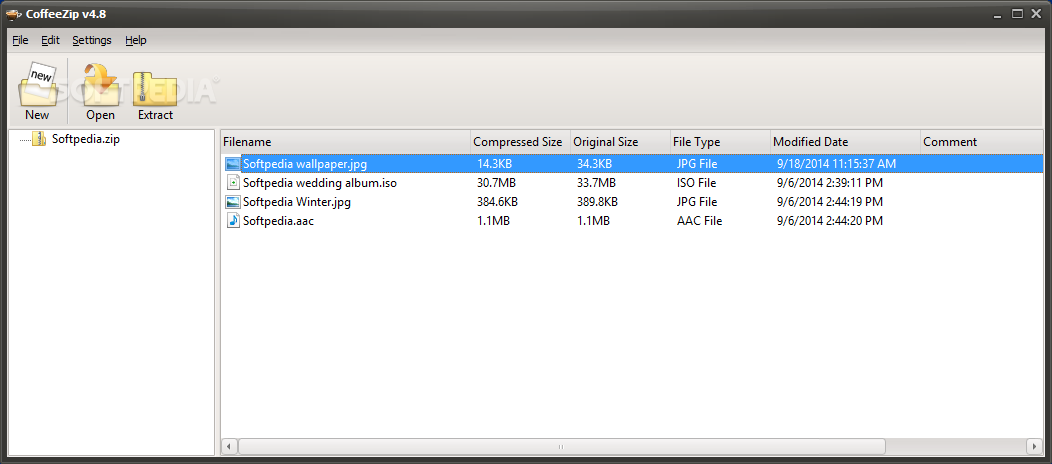
Task: Click the horizontal scrollbar left arrow
Action: pos(229,446)
